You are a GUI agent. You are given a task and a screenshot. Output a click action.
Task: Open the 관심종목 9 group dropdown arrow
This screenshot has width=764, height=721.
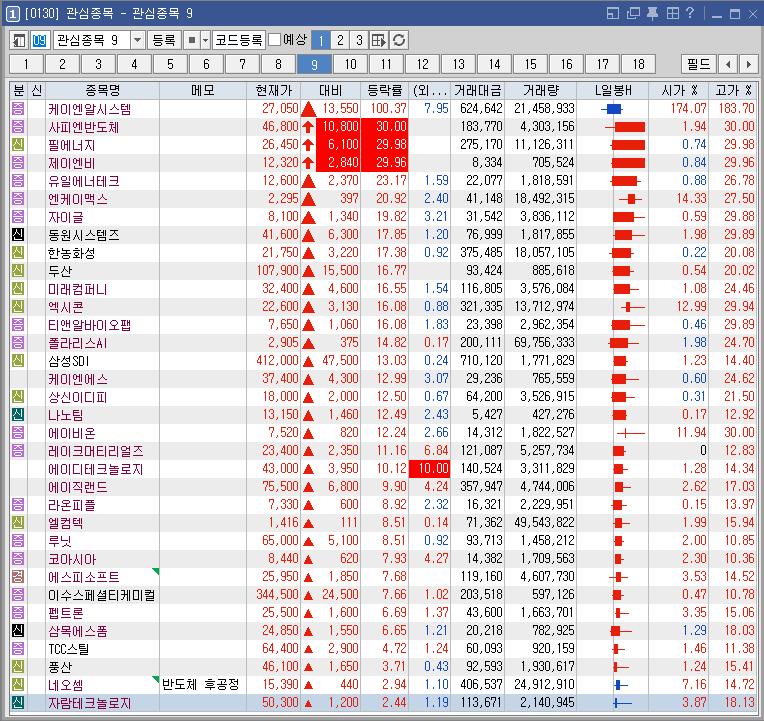[137, 40]
